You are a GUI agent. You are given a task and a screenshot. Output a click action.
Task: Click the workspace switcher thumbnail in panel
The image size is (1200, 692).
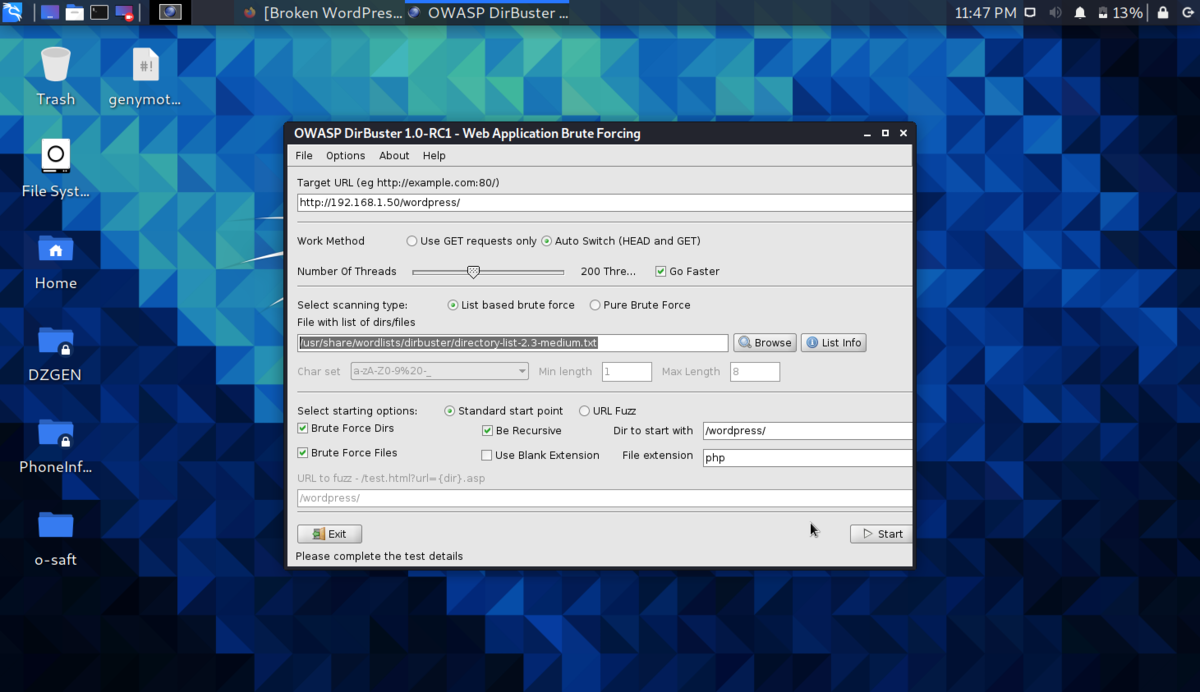[x=171, y=13]
